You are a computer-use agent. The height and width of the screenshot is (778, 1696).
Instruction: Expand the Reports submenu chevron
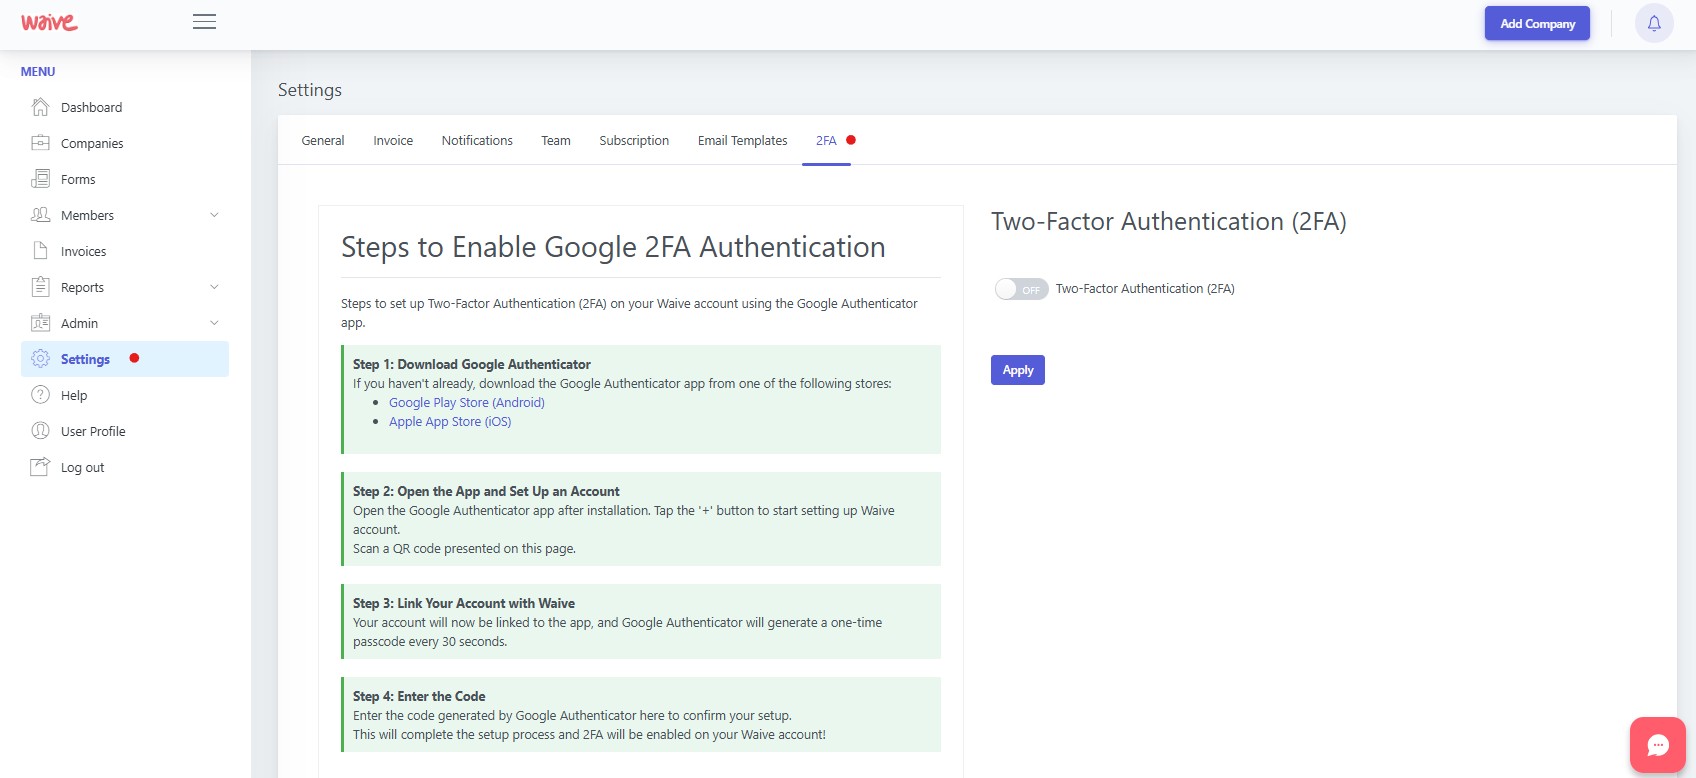pyautogui.click(x=214, y=287)
